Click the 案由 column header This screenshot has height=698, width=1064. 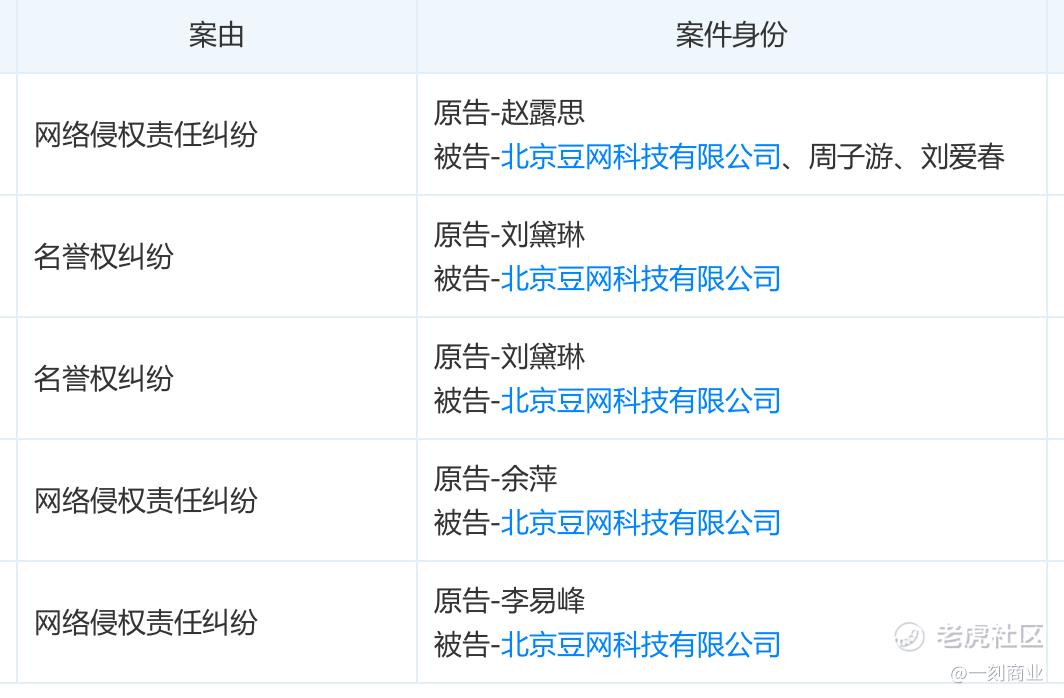(216, 35)
